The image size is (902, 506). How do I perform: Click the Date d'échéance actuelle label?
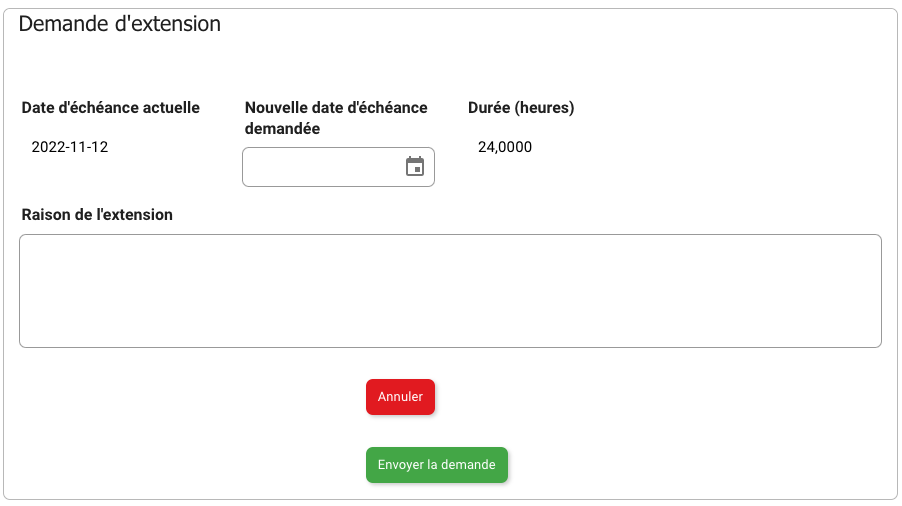pyautogui.click(x=111, y=108)
